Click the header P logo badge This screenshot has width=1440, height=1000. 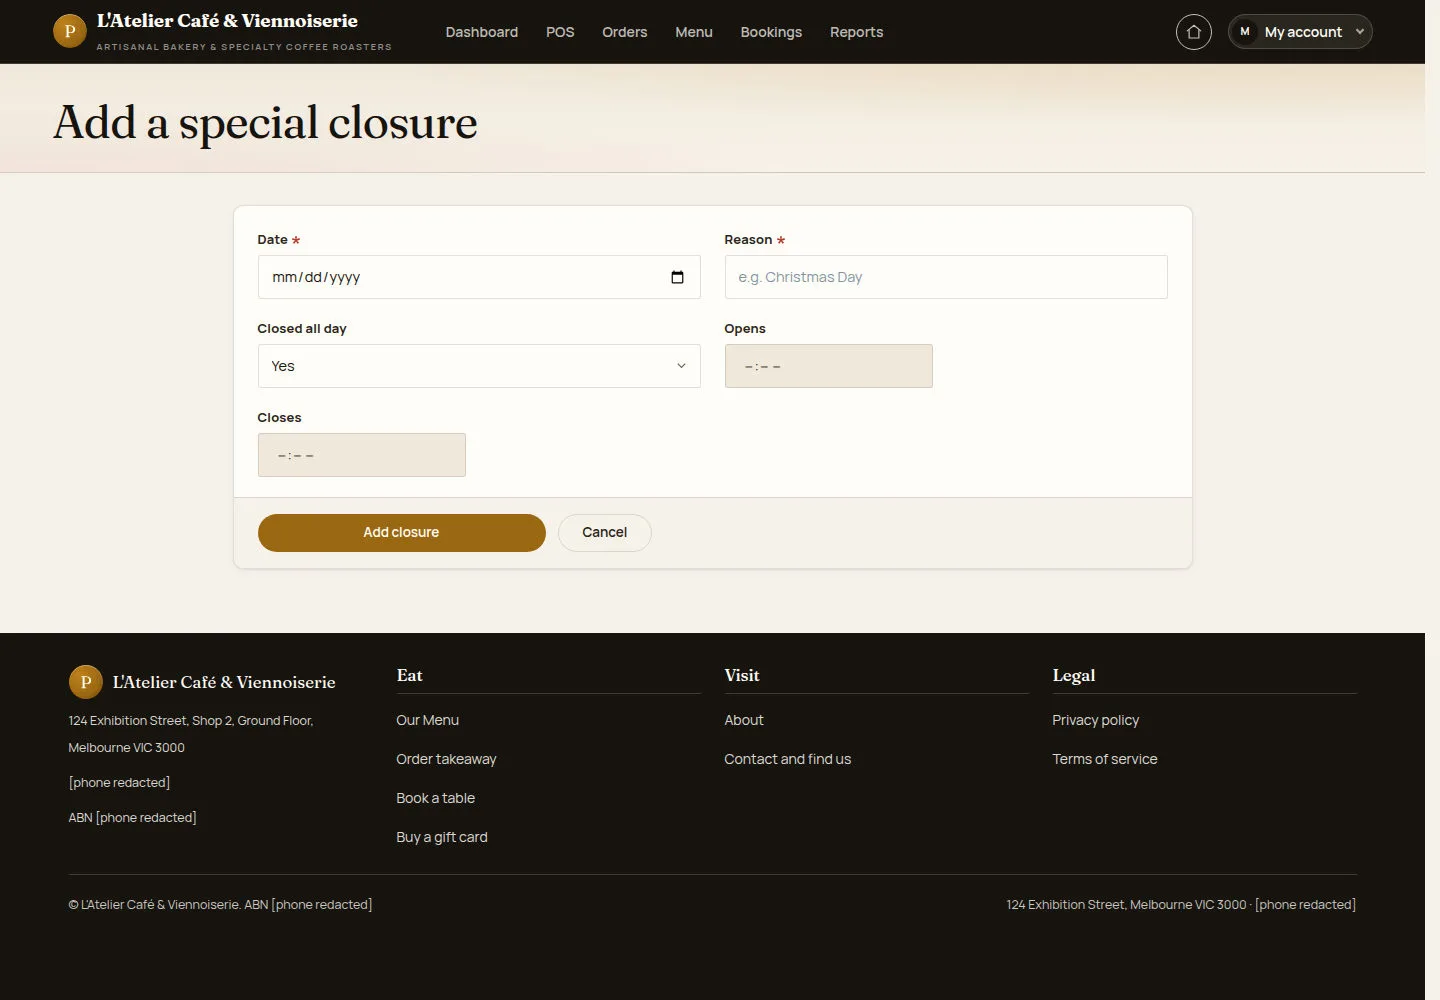click(x=69, y=31)
